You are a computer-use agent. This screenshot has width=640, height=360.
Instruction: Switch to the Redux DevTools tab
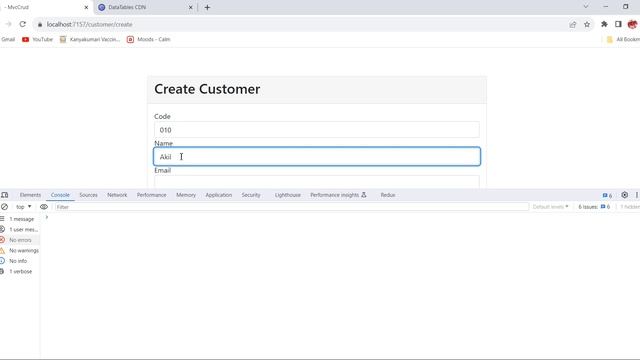(388, 195)
